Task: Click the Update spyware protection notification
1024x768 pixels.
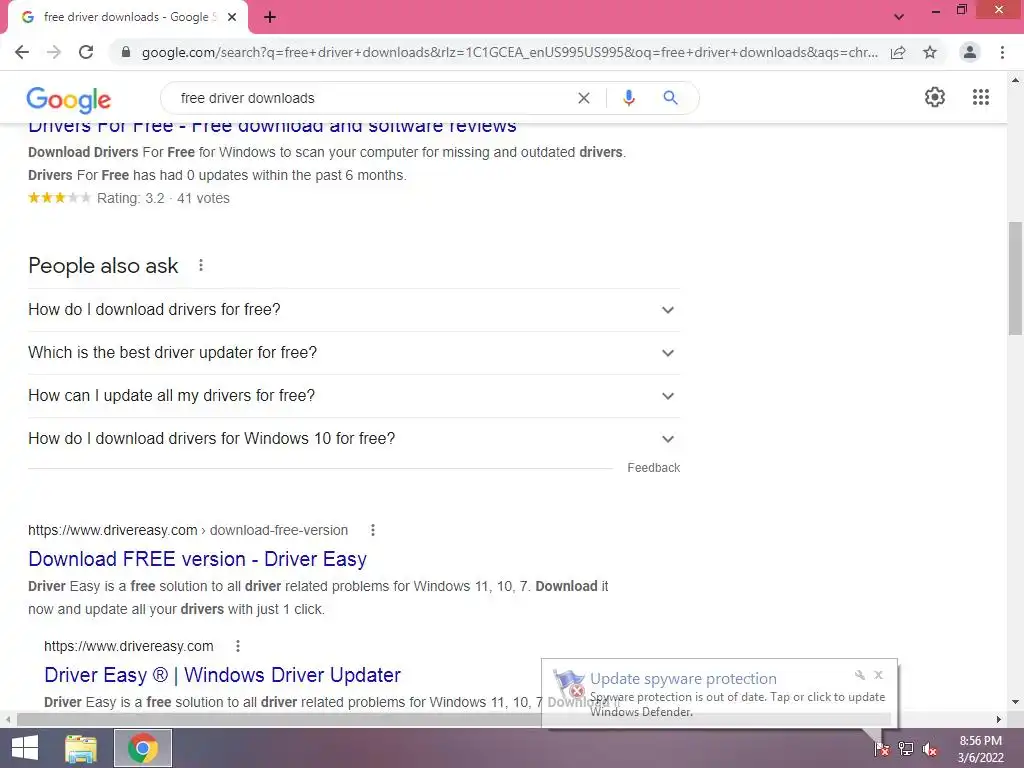Action: [x=719, y=694]
